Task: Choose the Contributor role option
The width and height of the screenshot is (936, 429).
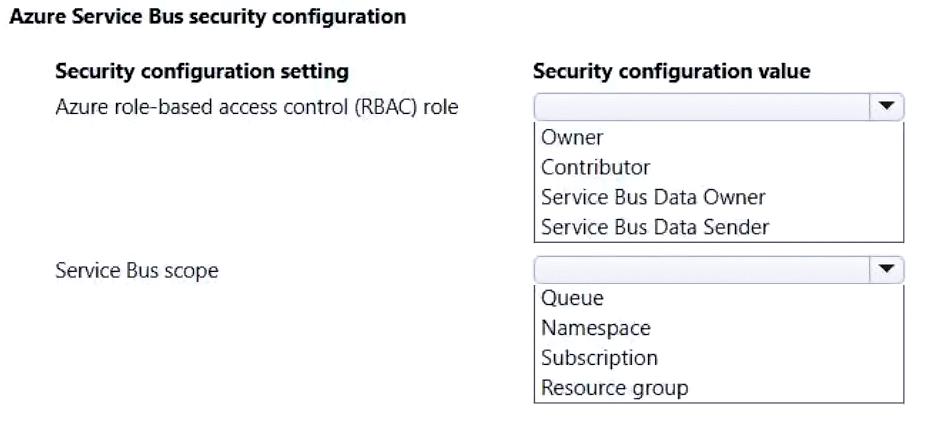Action: pyautogui.click(x=595, y=167)
